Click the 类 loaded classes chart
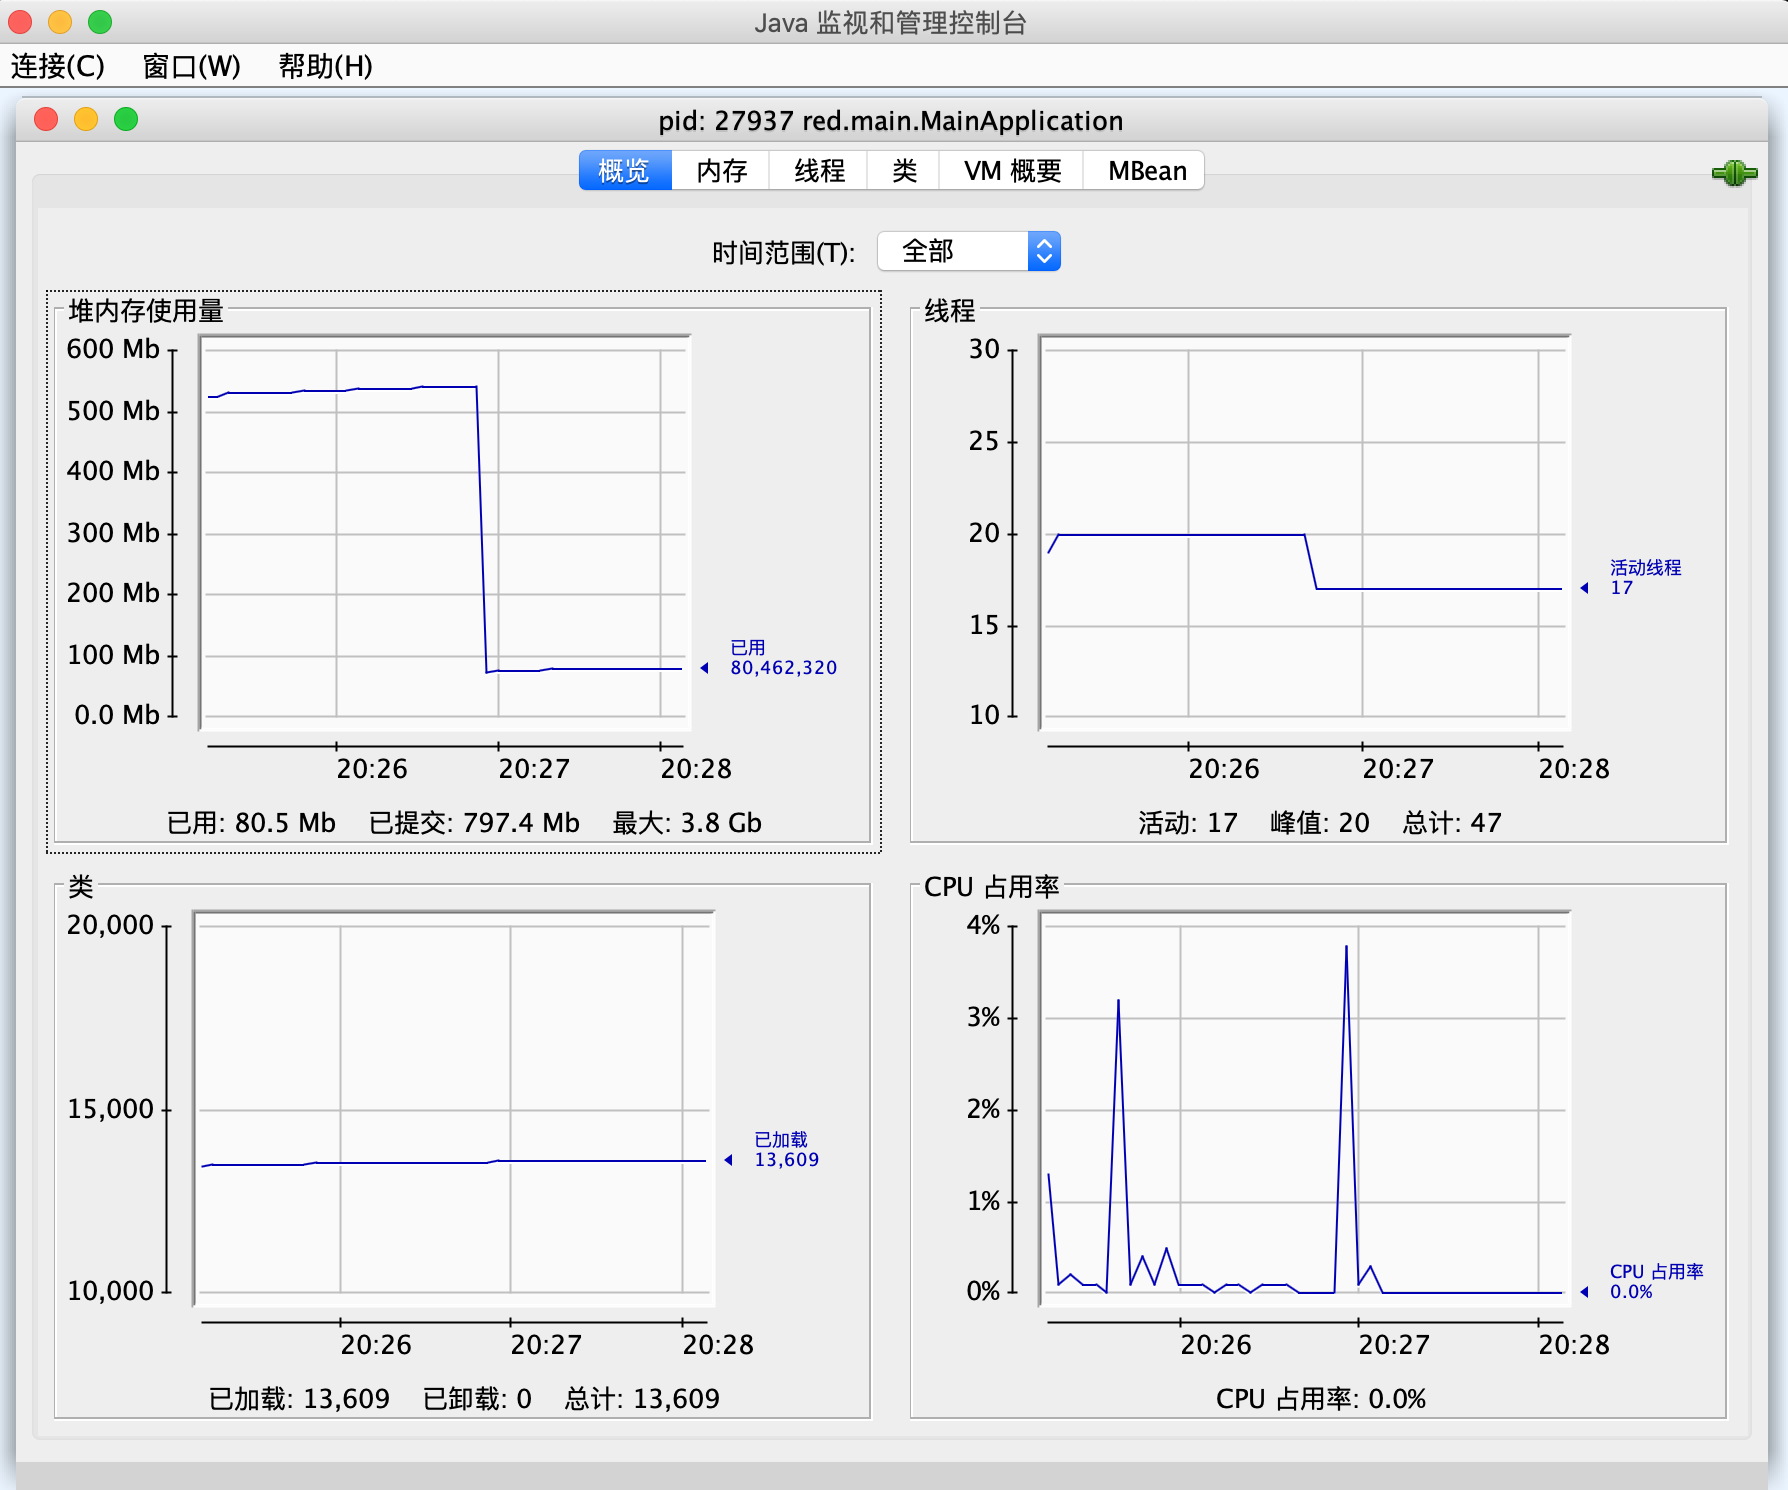The width and height of the screenshot is (1788, 1490). [x=453, y=1109]
